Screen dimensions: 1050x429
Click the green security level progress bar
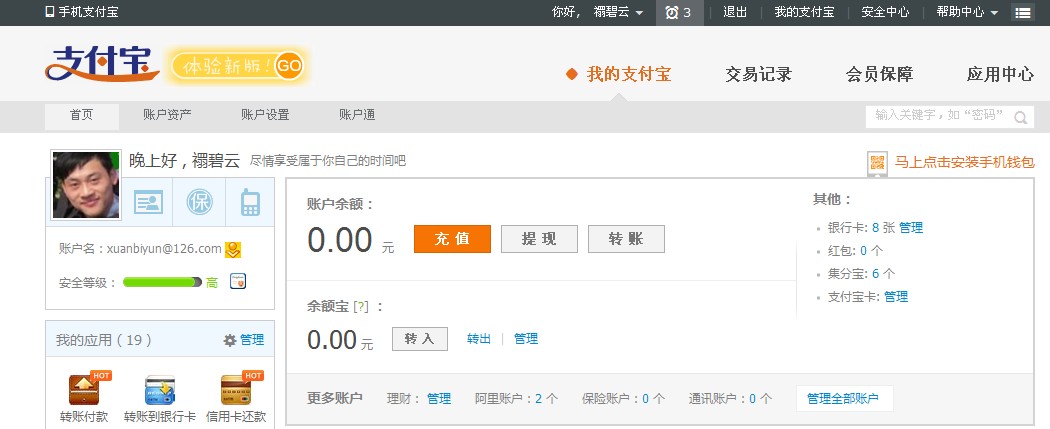162,282
